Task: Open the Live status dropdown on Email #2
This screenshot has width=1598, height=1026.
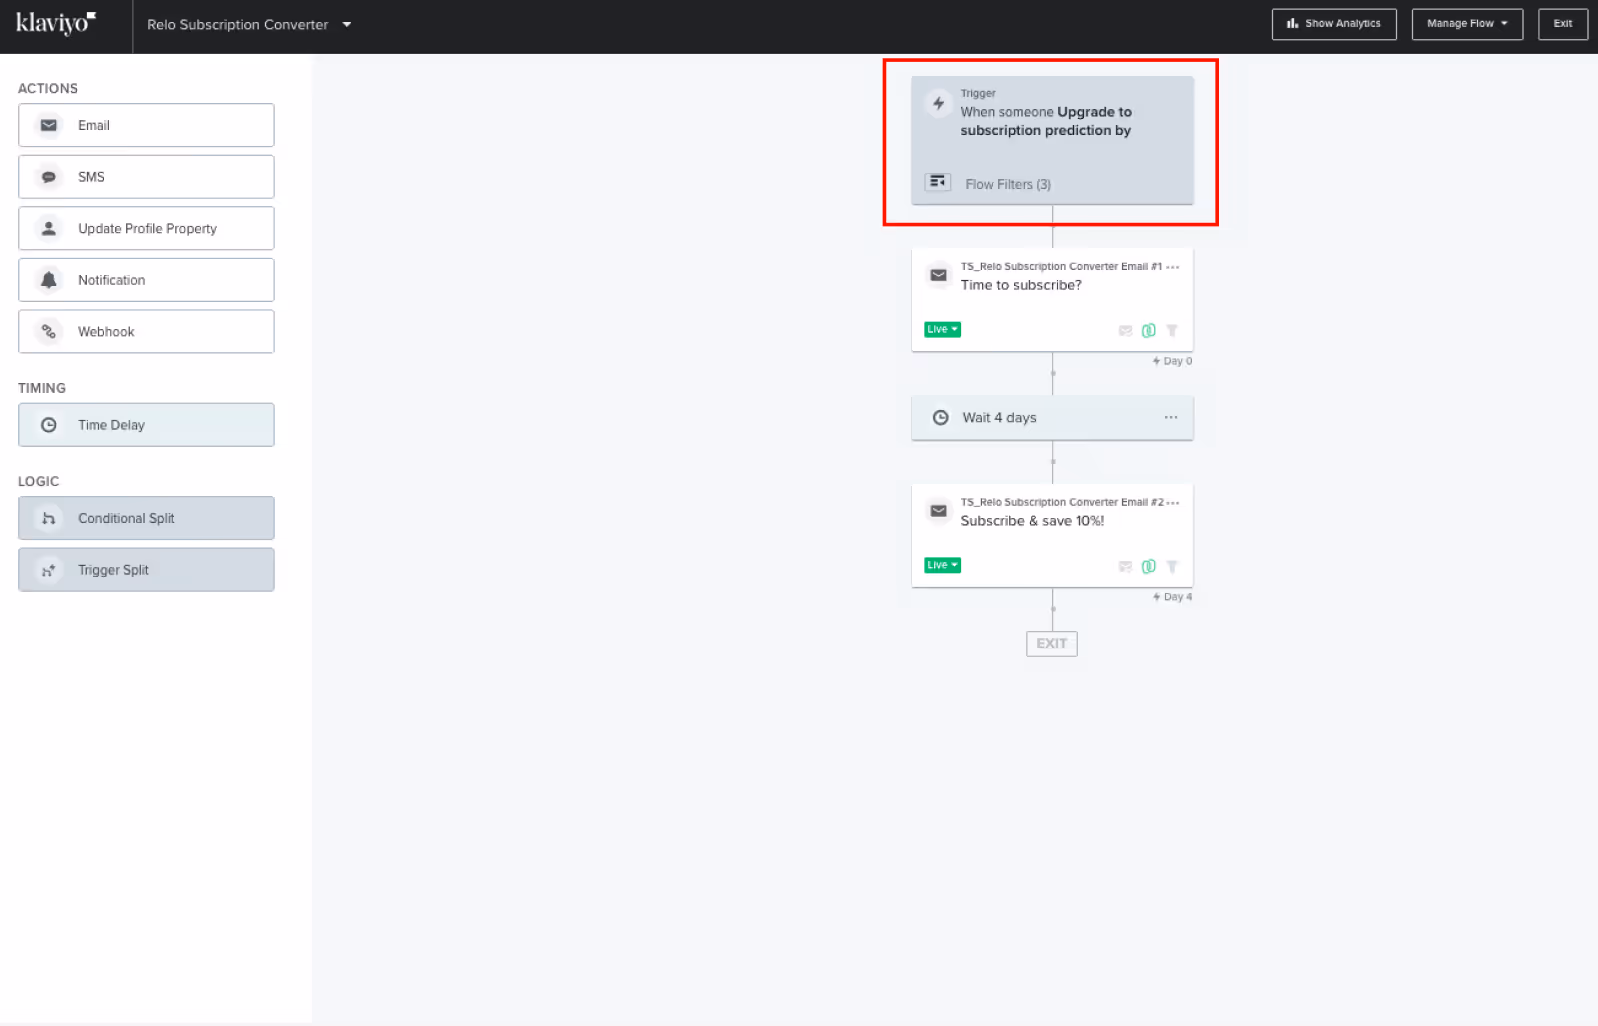Action: coord(942,565)
